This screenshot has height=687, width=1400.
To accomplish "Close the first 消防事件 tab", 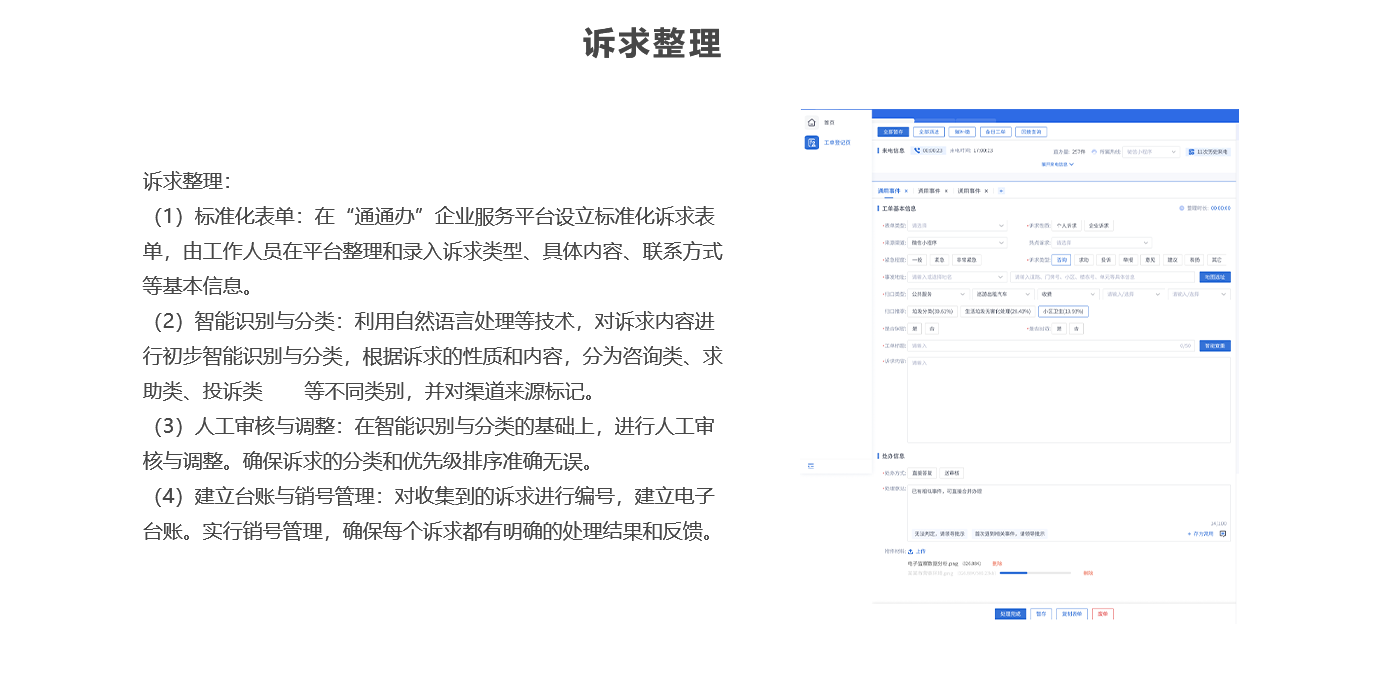I will point(906,190).
